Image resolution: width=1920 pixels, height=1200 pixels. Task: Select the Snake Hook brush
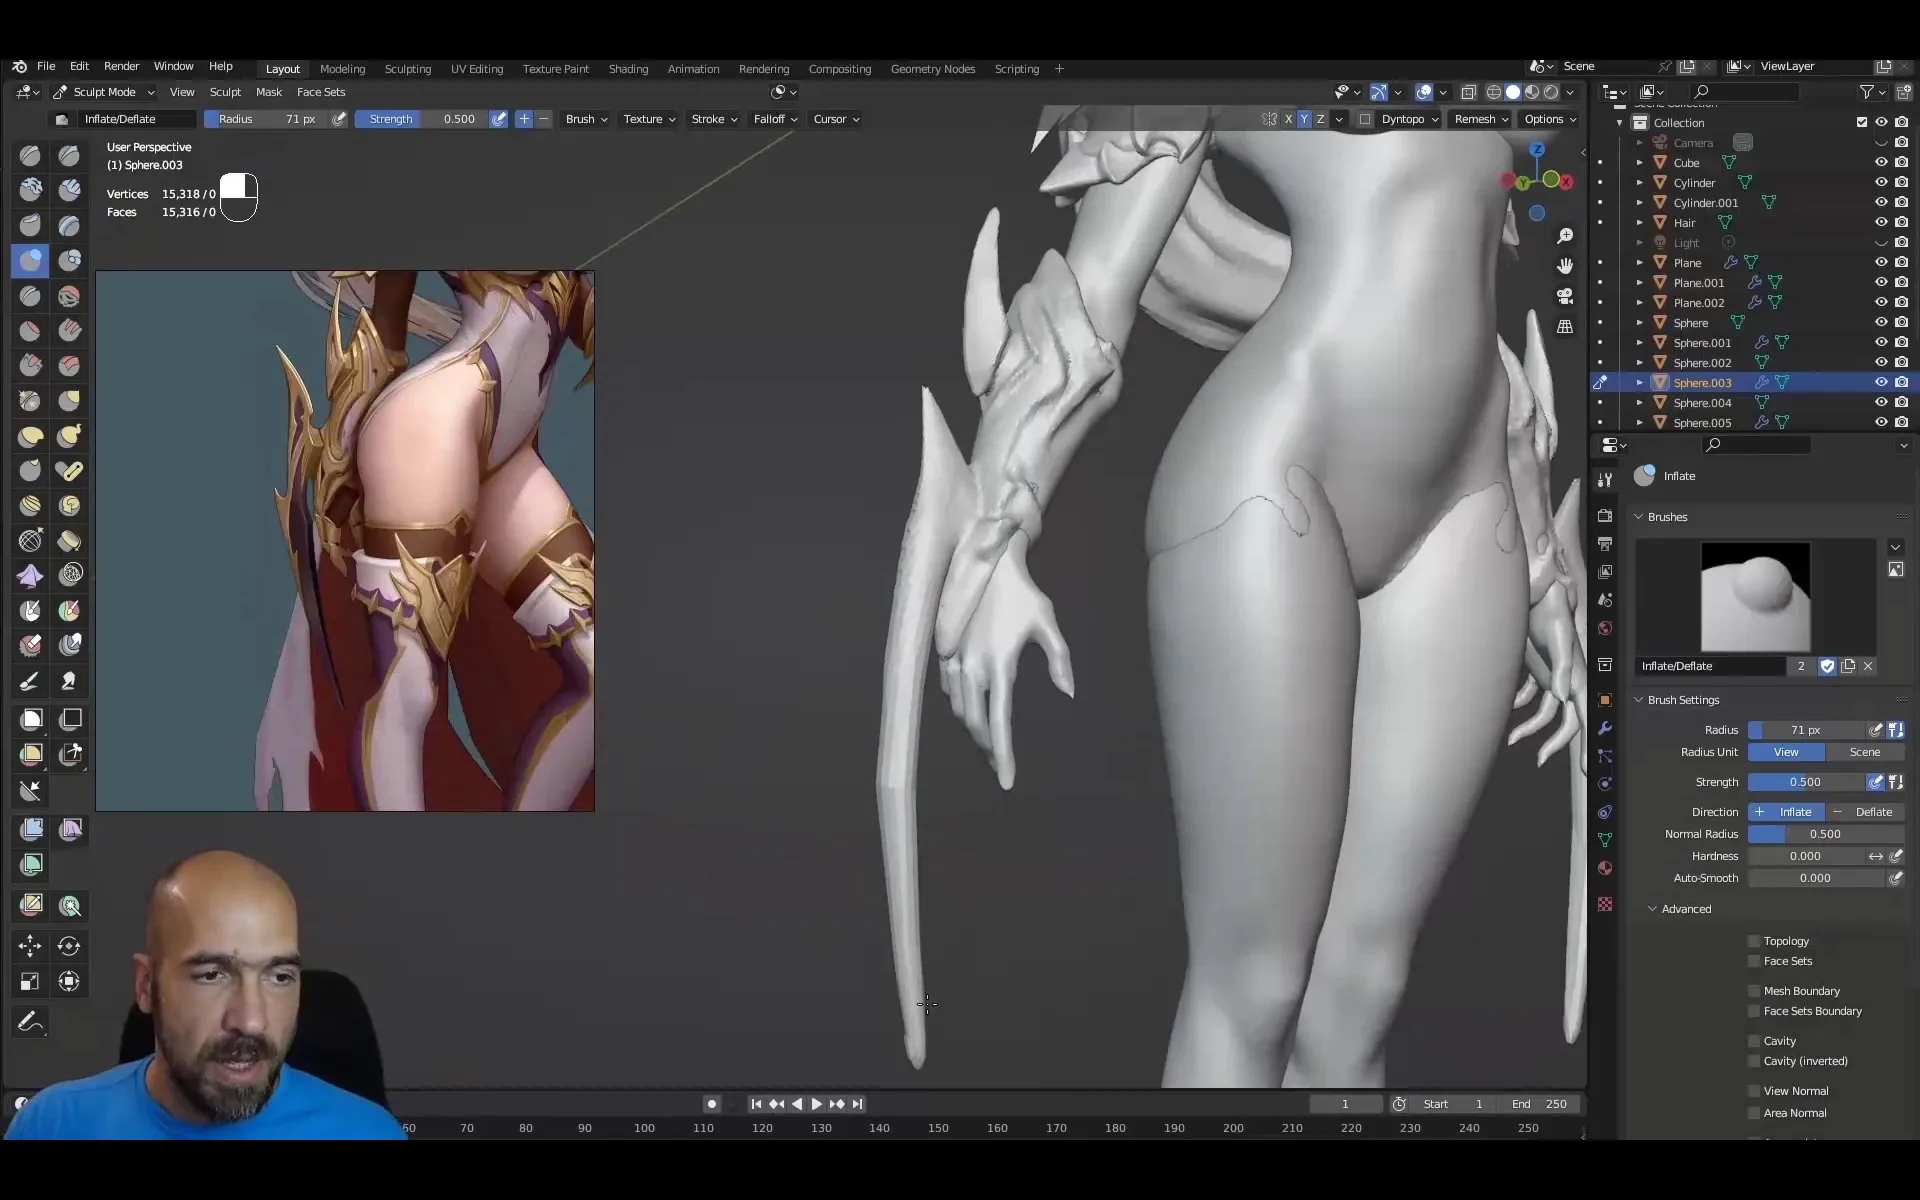click(x=69, y=436)
